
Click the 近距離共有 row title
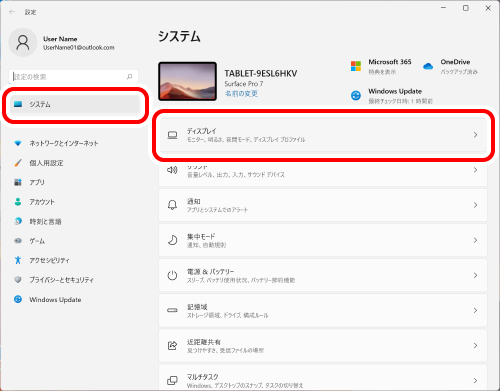pyautogui.click(x=204, y=342)
